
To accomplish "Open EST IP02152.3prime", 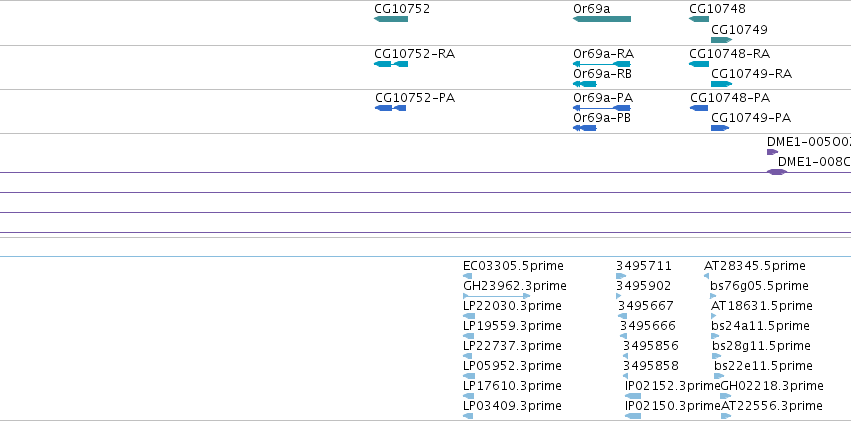I will click(633, 396).
